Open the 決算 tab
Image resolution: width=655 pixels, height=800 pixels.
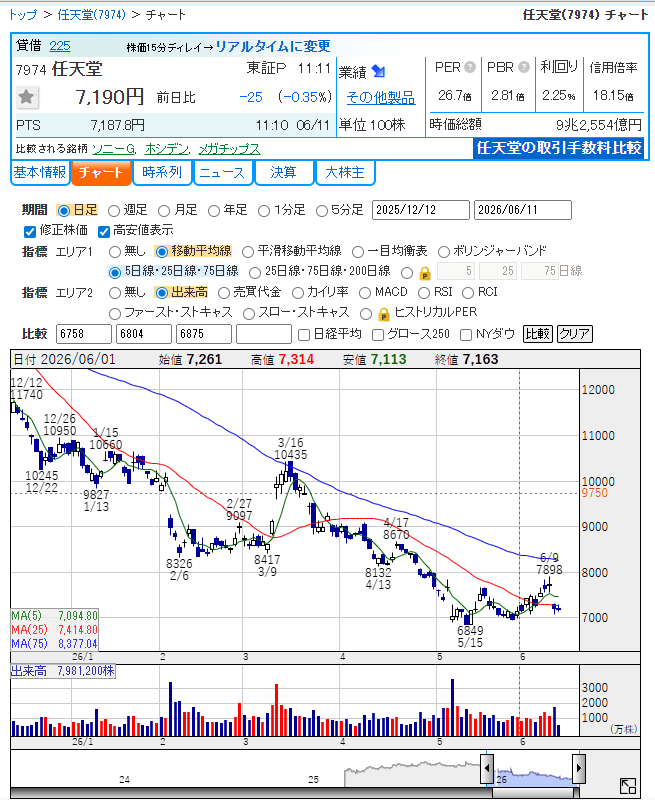click(284, 172)
